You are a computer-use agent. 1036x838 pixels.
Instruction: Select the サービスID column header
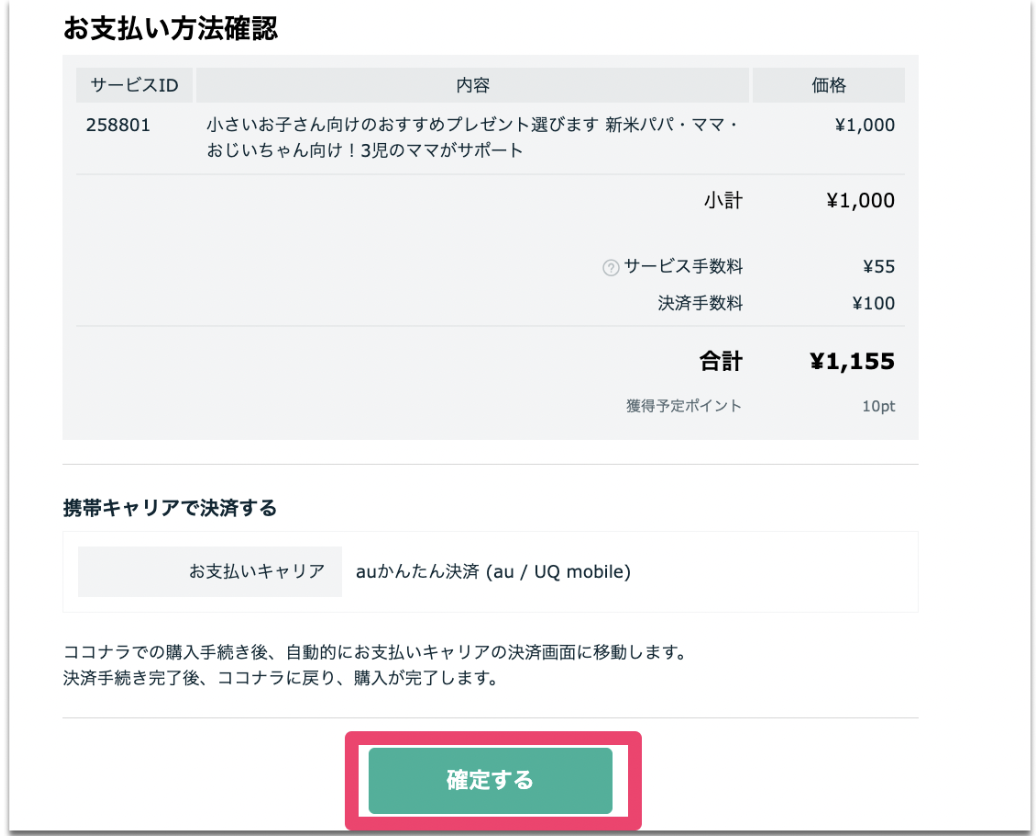tap(134, 85)
